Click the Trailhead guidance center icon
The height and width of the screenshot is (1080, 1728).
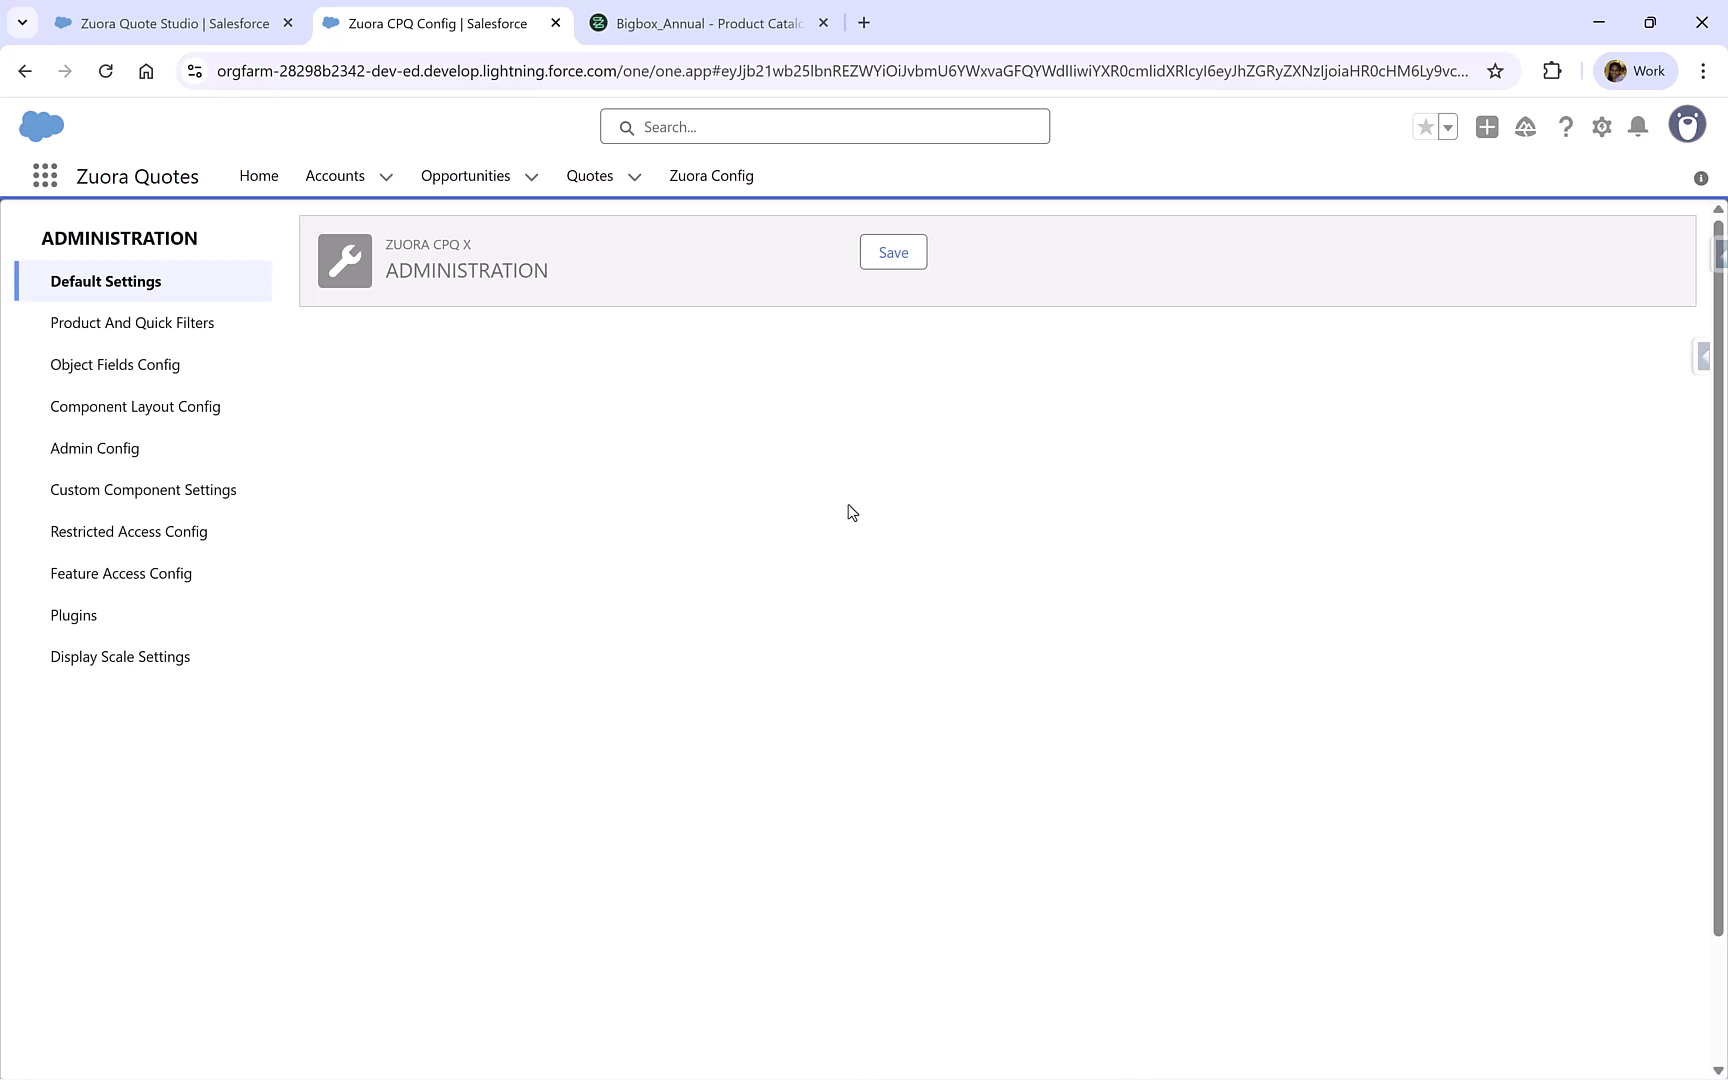1526,127
